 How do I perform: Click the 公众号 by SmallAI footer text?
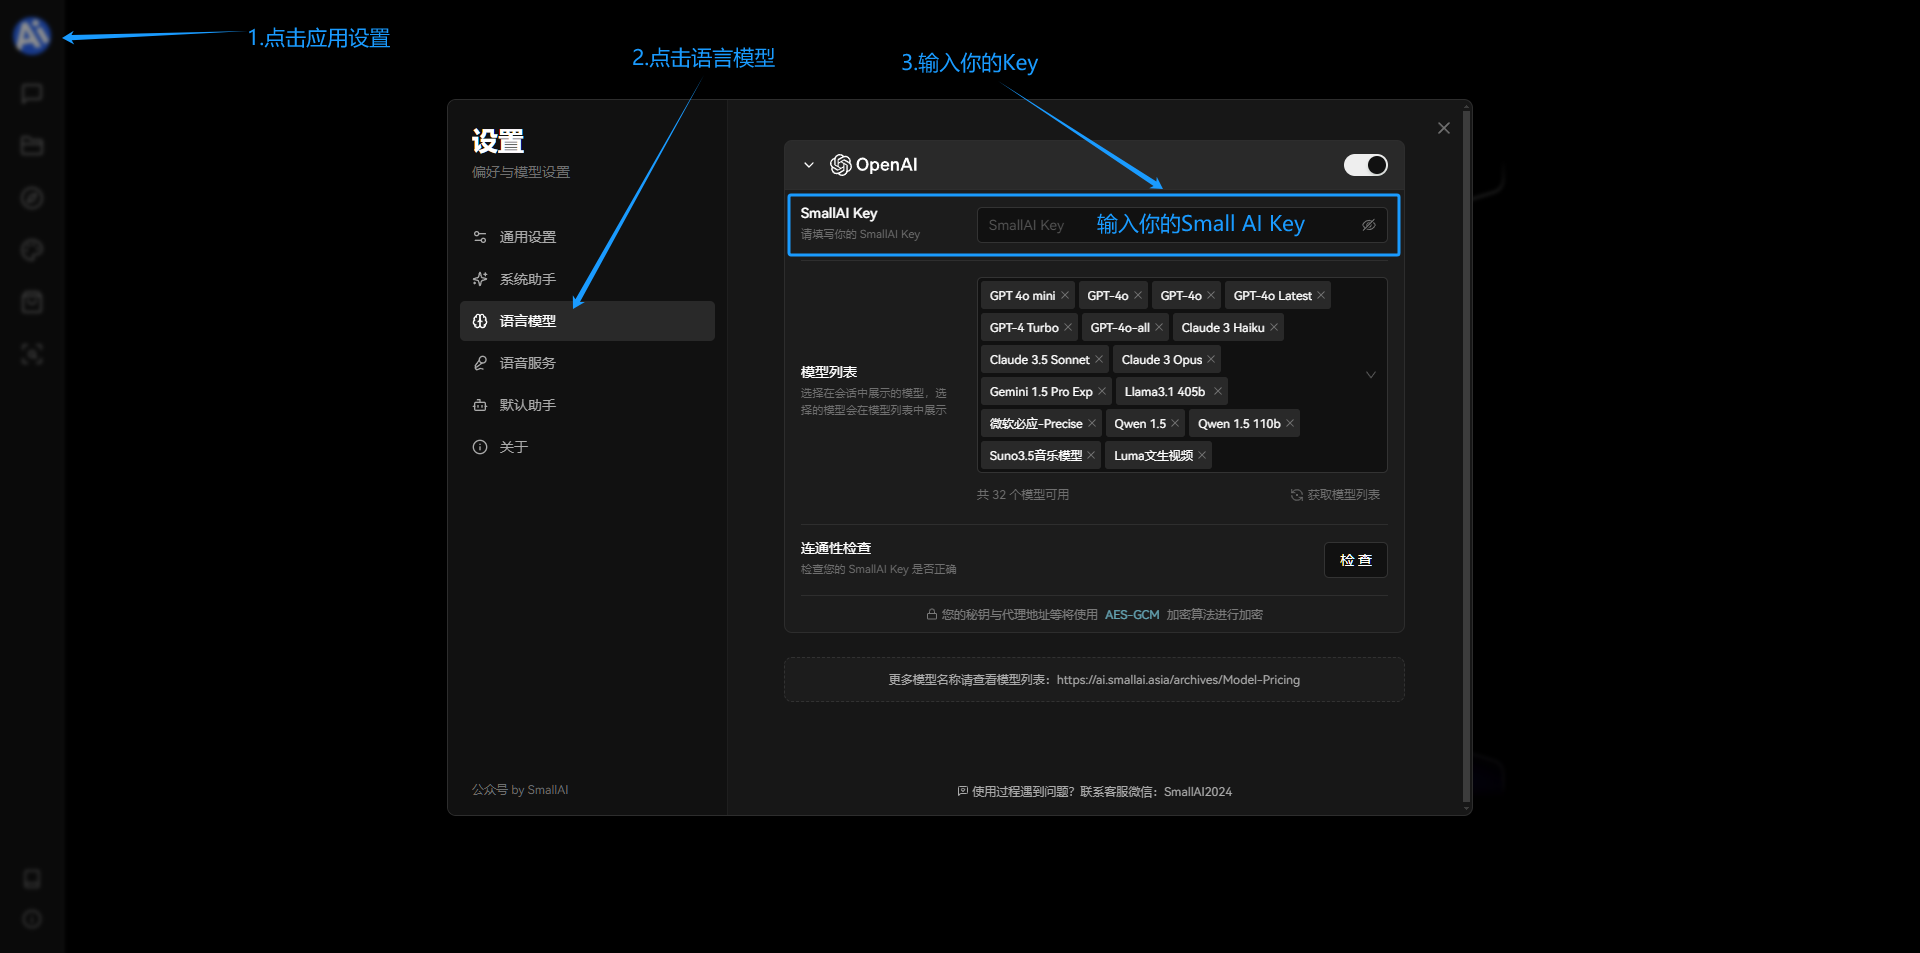520,790
